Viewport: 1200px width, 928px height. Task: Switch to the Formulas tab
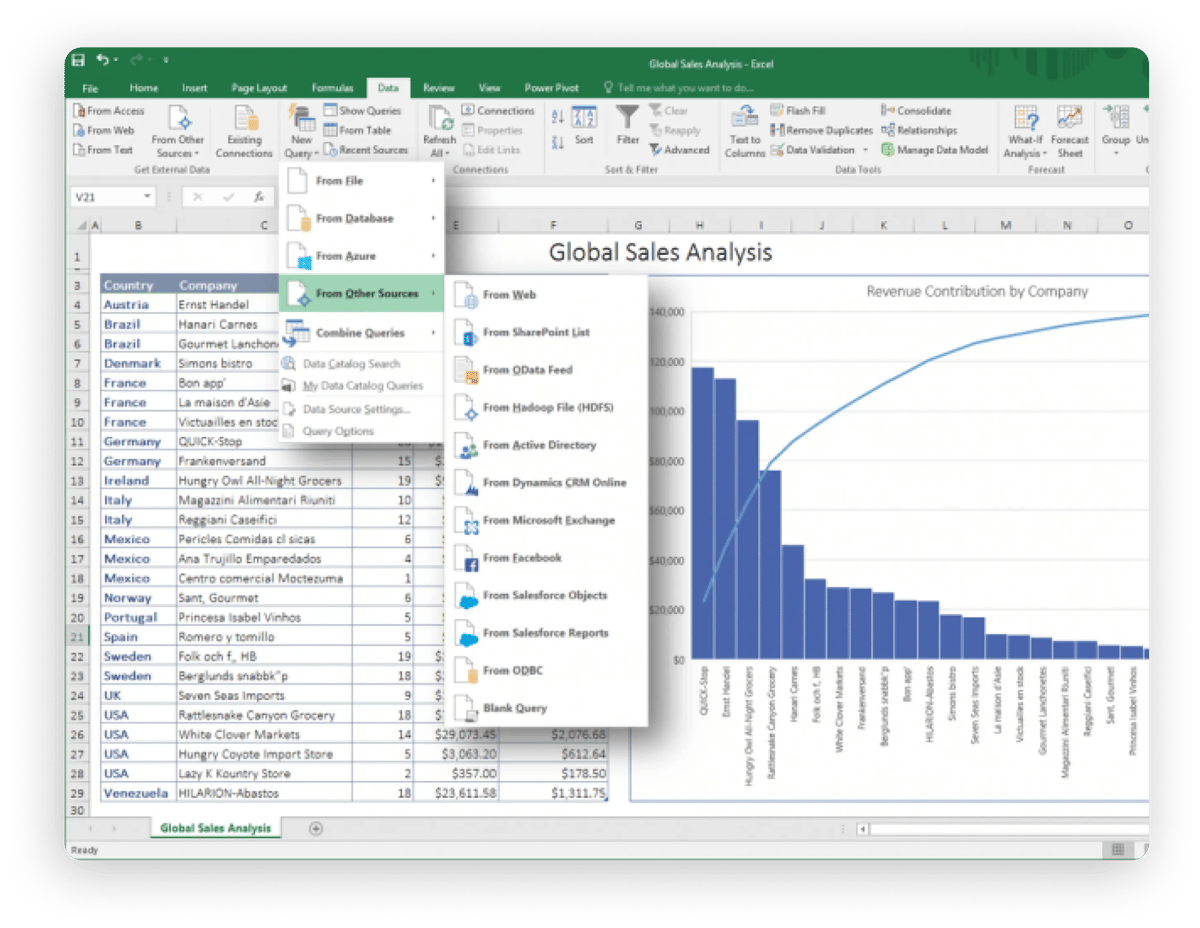(332, 88)
